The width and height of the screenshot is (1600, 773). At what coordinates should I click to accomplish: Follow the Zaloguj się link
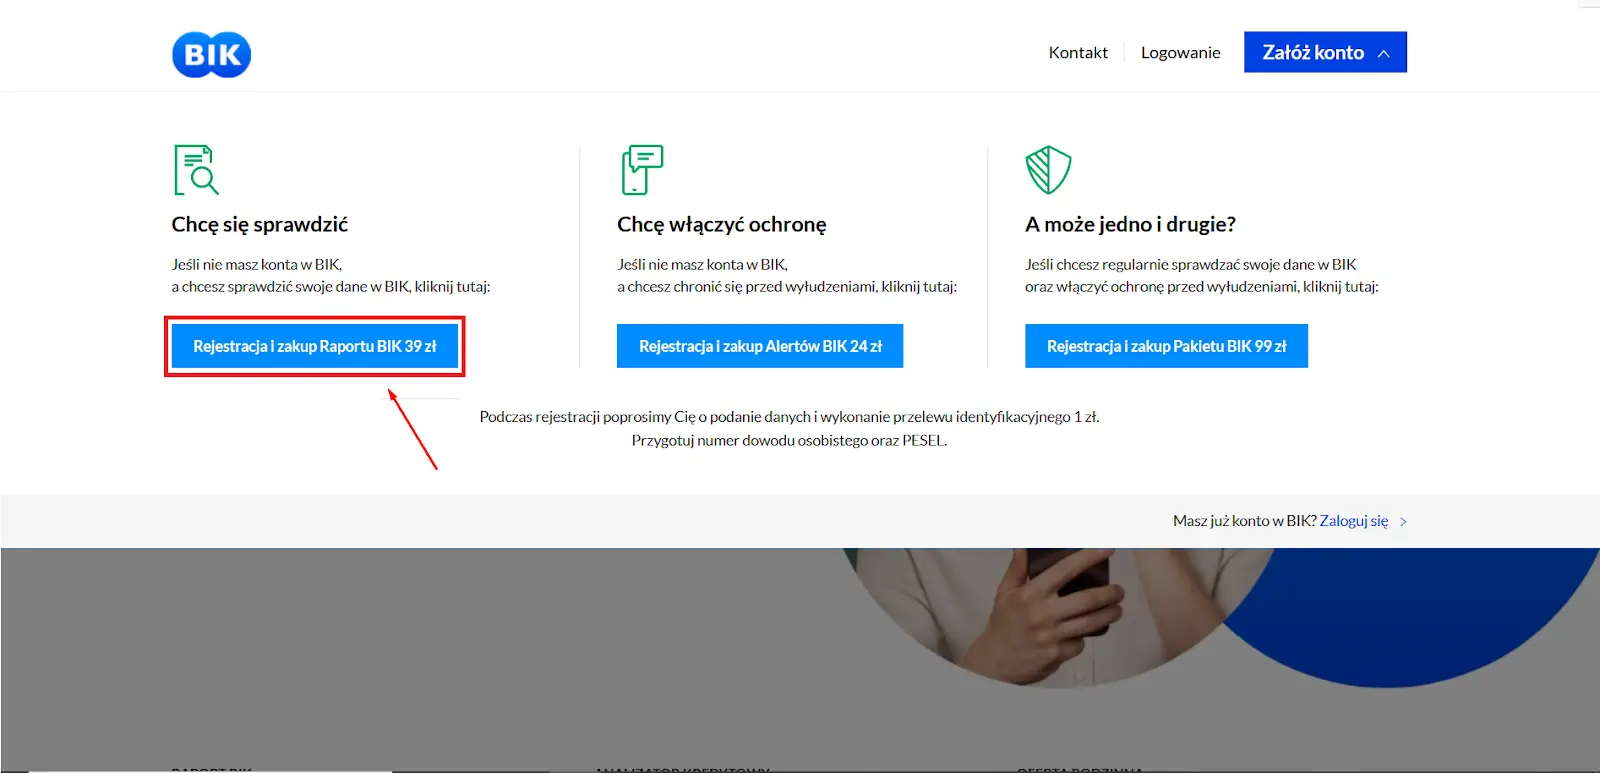[x=1354, y=521]
